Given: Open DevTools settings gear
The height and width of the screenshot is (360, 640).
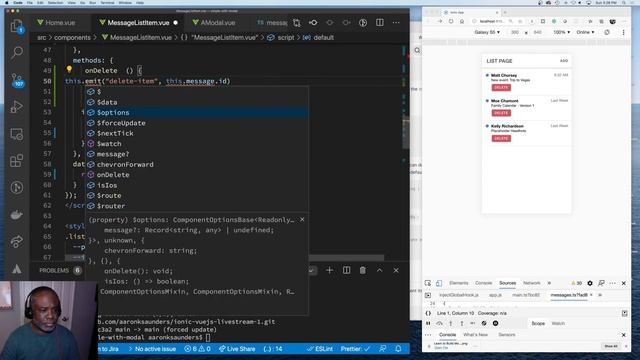Looking at the screenshot, I should point(590,283).
